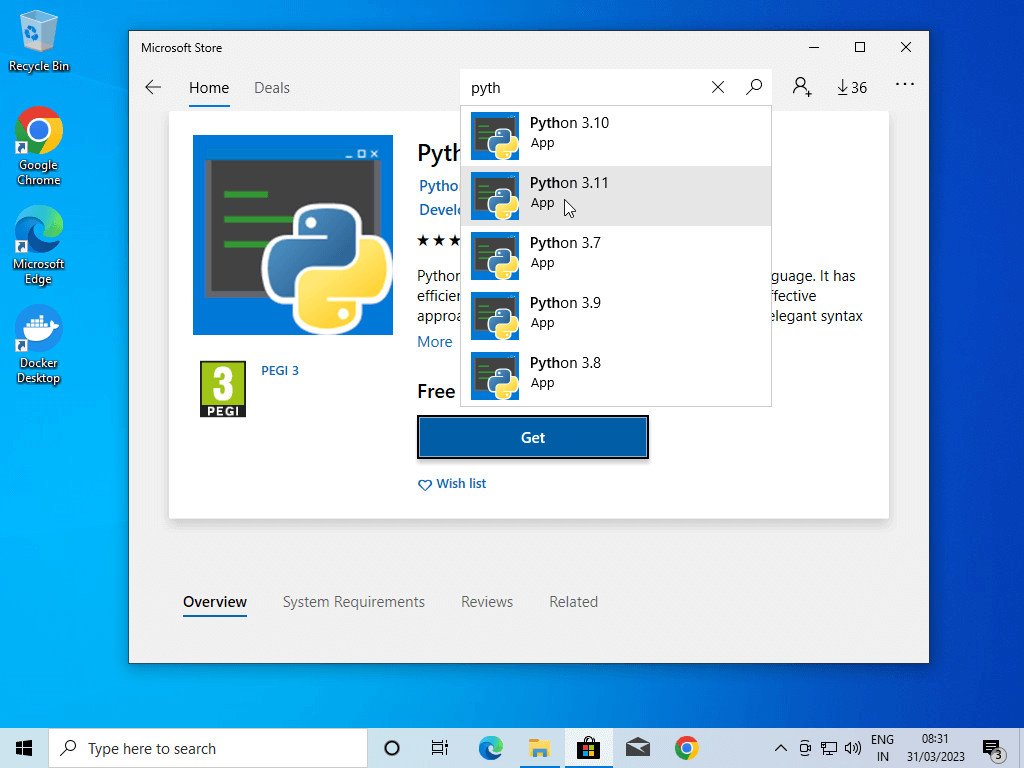Image resolution: width=1024 pixels, height=768 pixels.
Task: Open File Explorer from the taskbar
Action: pos(539,748)
